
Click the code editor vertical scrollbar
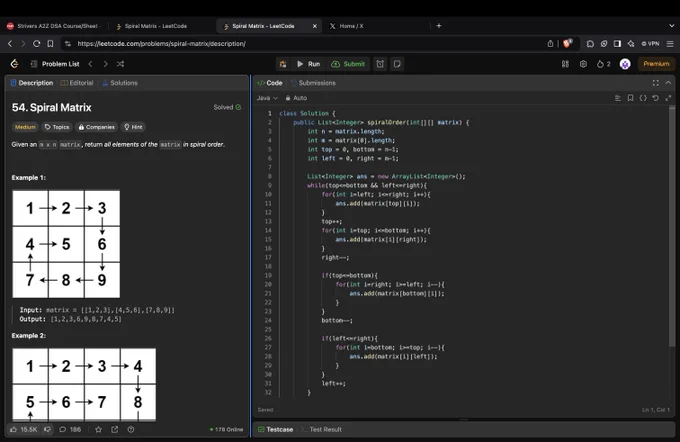672,226
